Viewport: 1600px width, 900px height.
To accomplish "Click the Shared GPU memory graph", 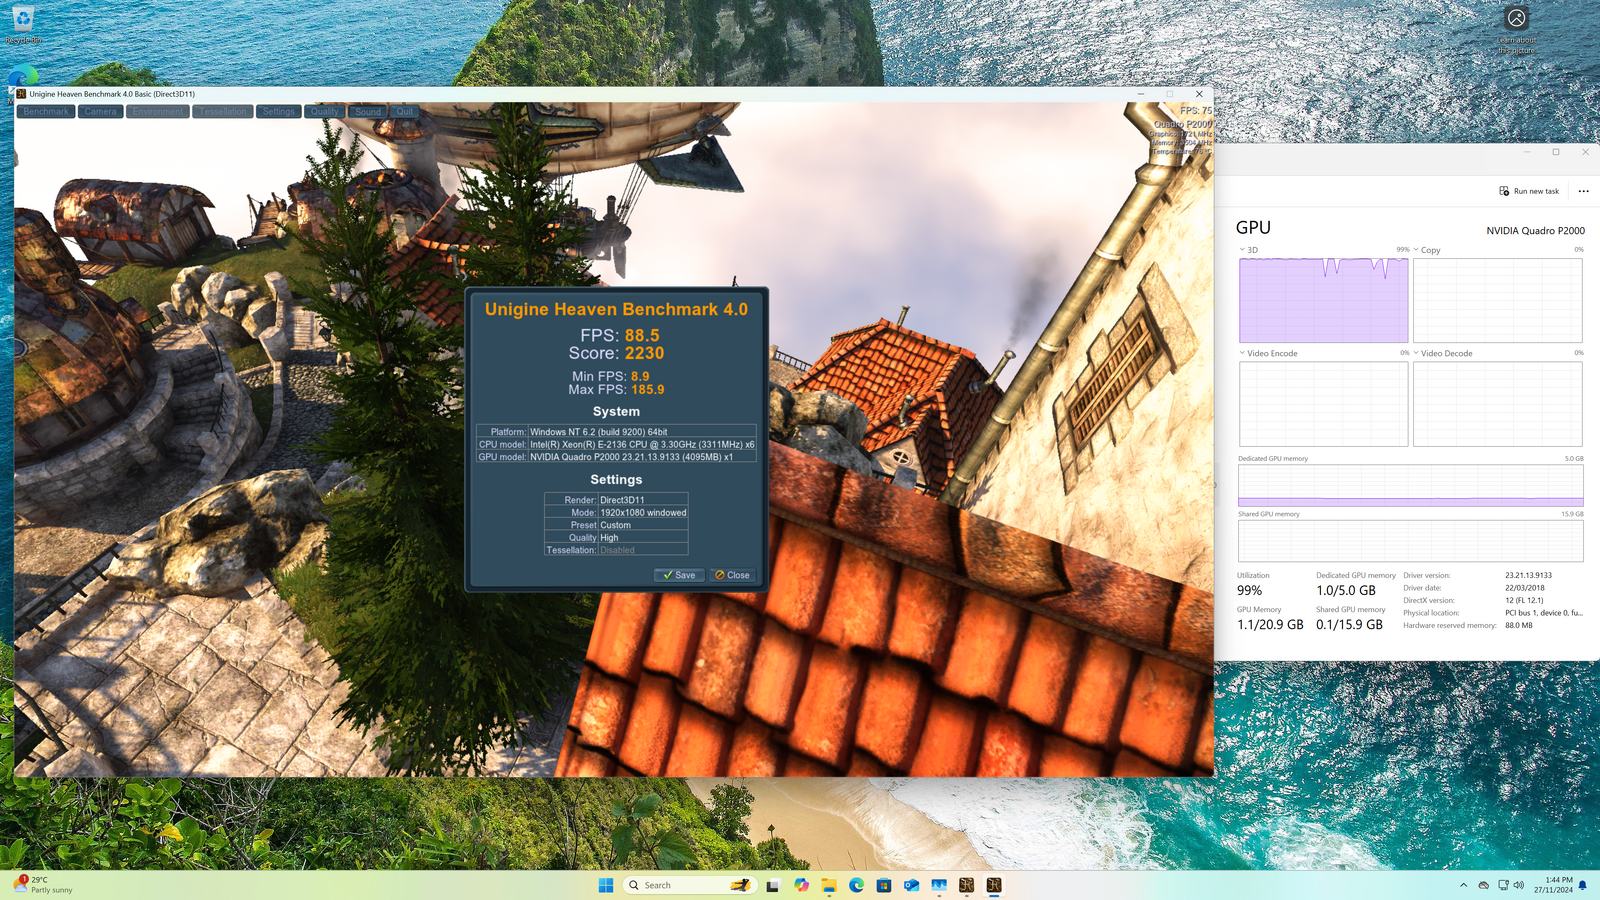I will [x=1410, y=541].
